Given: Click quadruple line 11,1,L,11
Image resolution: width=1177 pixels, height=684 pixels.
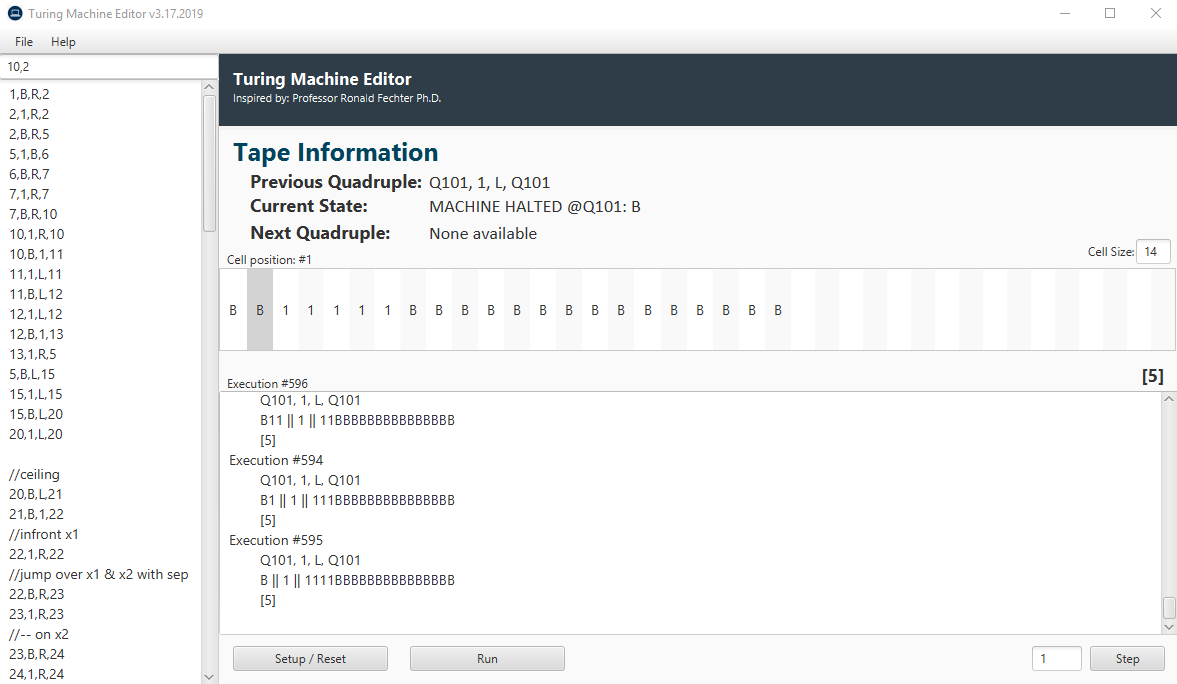Looking at the screenshot, I should pos(35,274).
